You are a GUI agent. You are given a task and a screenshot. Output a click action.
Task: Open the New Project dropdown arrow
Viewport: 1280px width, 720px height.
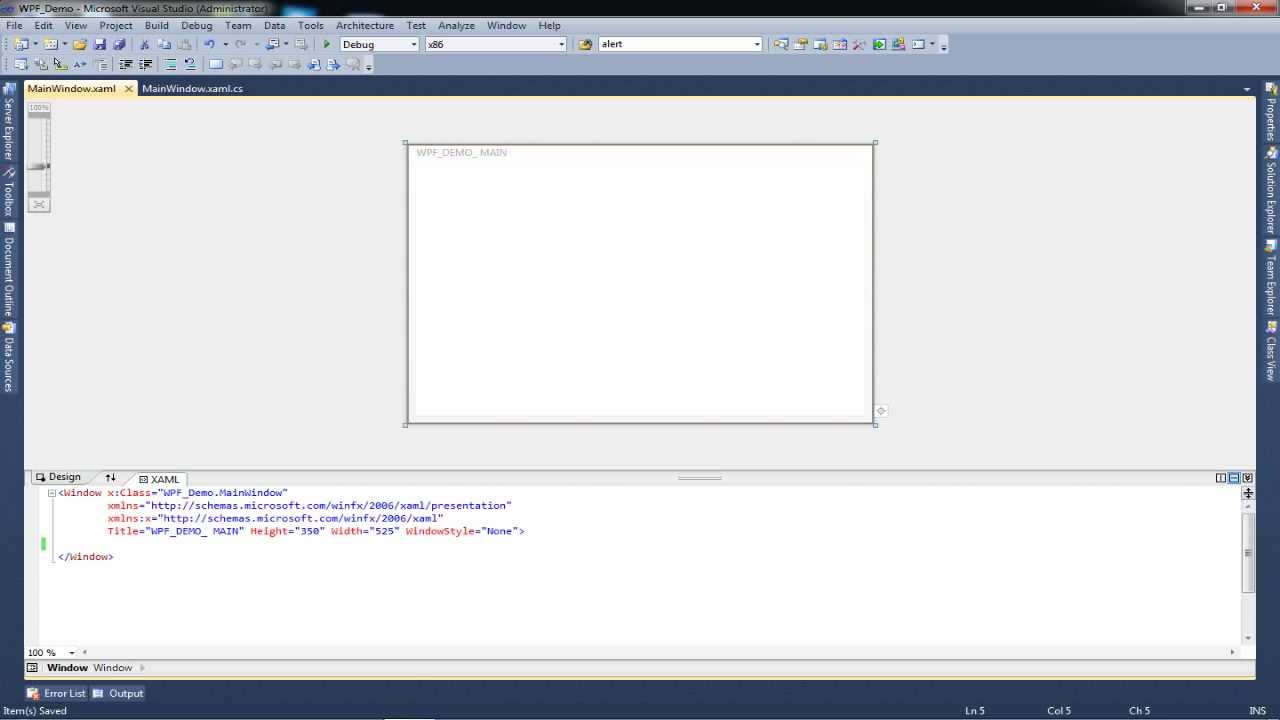[x=35, y=44]
